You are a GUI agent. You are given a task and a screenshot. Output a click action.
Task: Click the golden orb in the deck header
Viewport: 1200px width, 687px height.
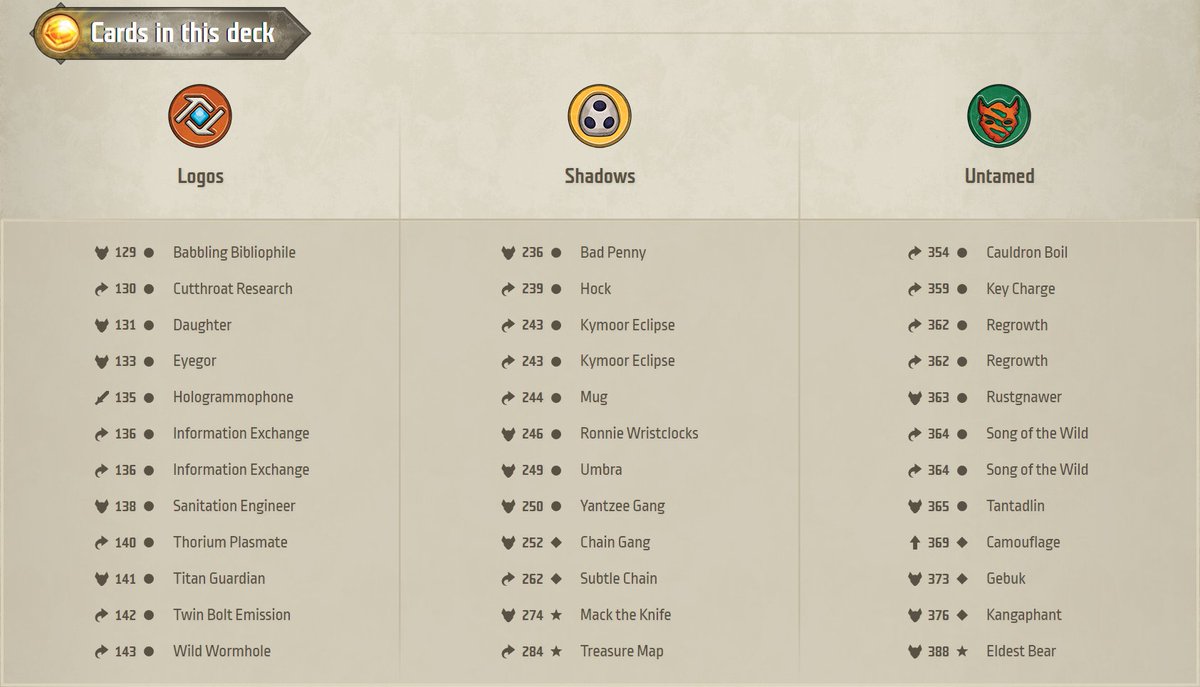[x=62, y=33]
